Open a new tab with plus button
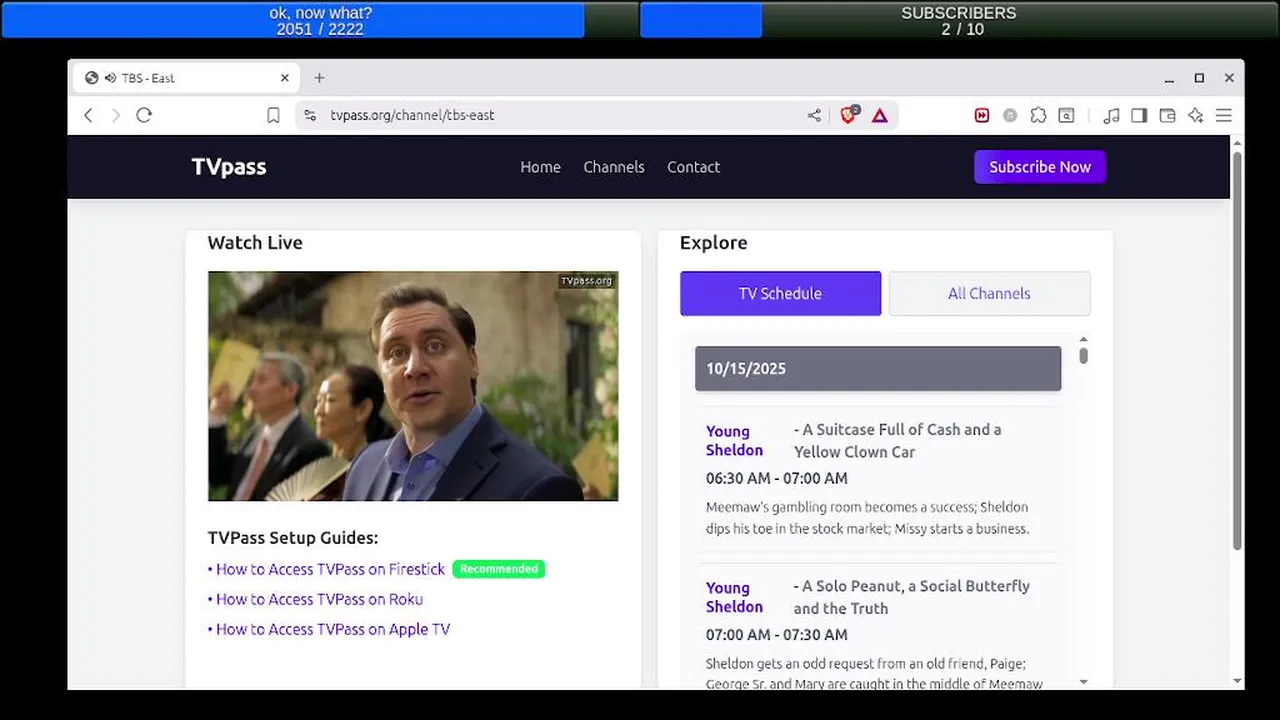1280x720 pixels. pyautogui.click(x=319, y=78)
